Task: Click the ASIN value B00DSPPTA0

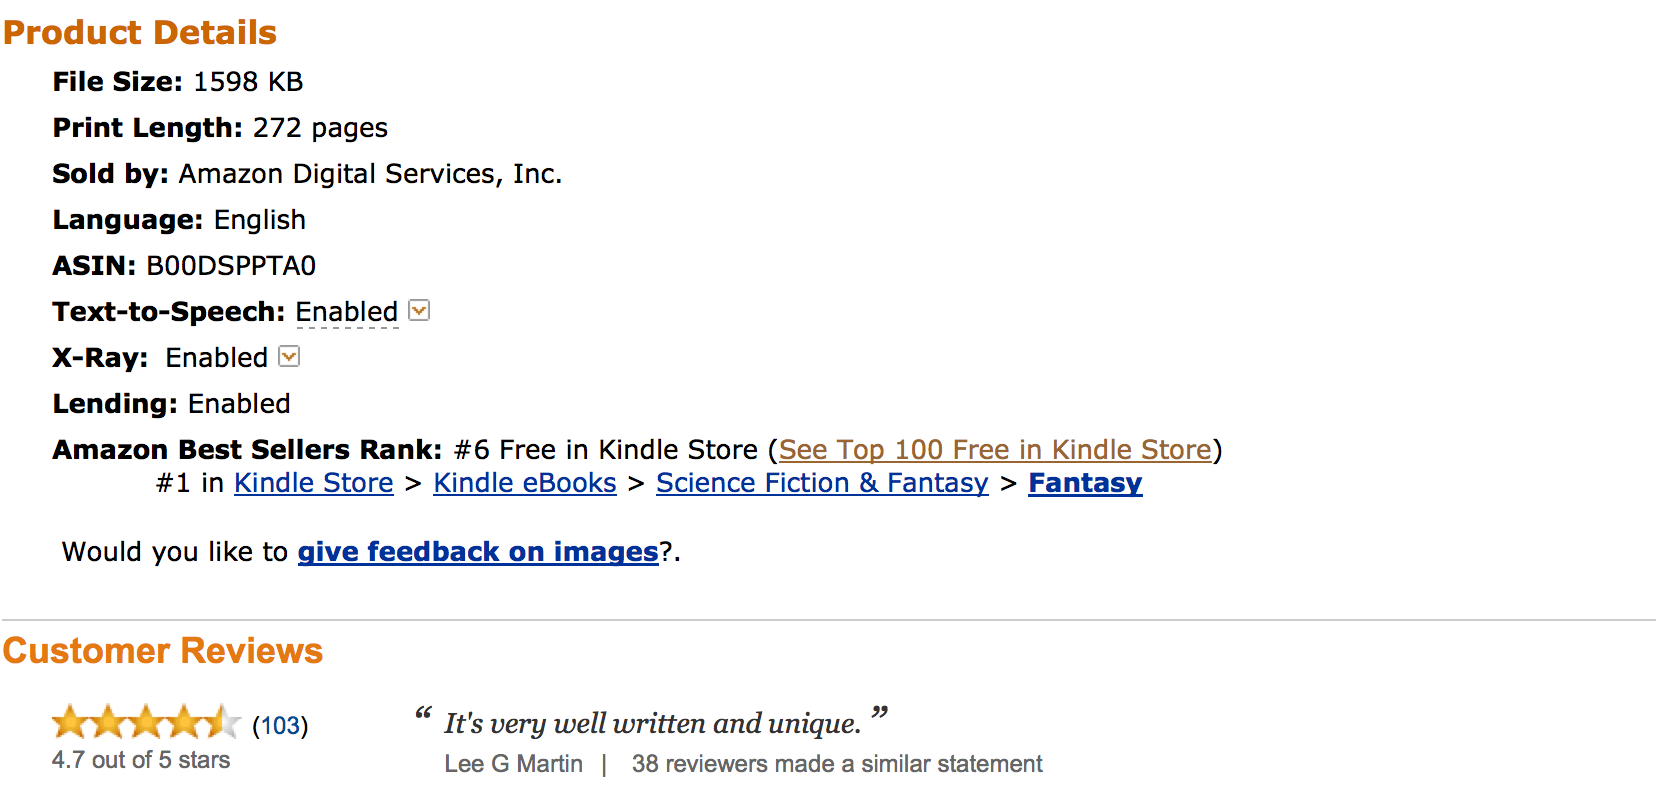Action: (231, 266)
